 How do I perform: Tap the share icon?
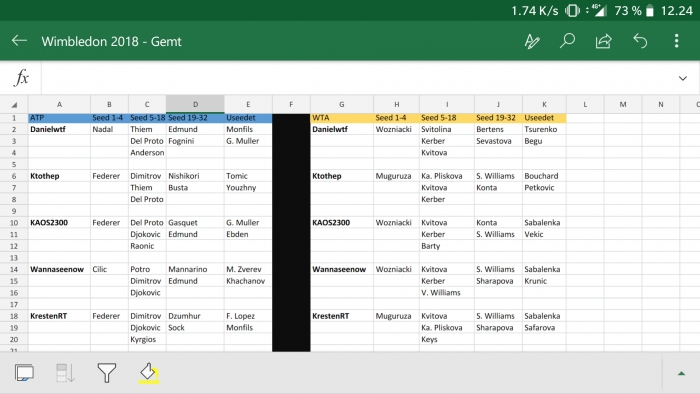click(603, 41)
